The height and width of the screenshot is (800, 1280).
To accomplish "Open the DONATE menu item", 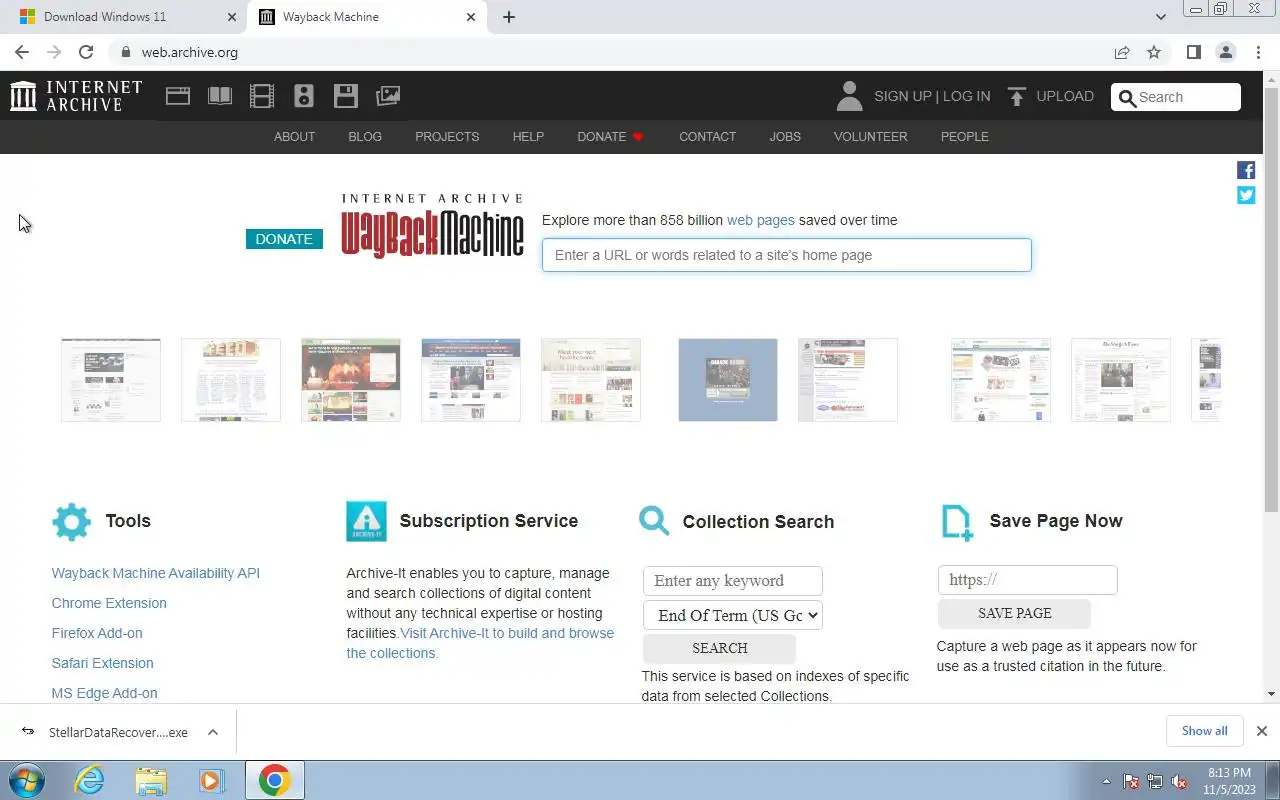I will coord(610,136).
